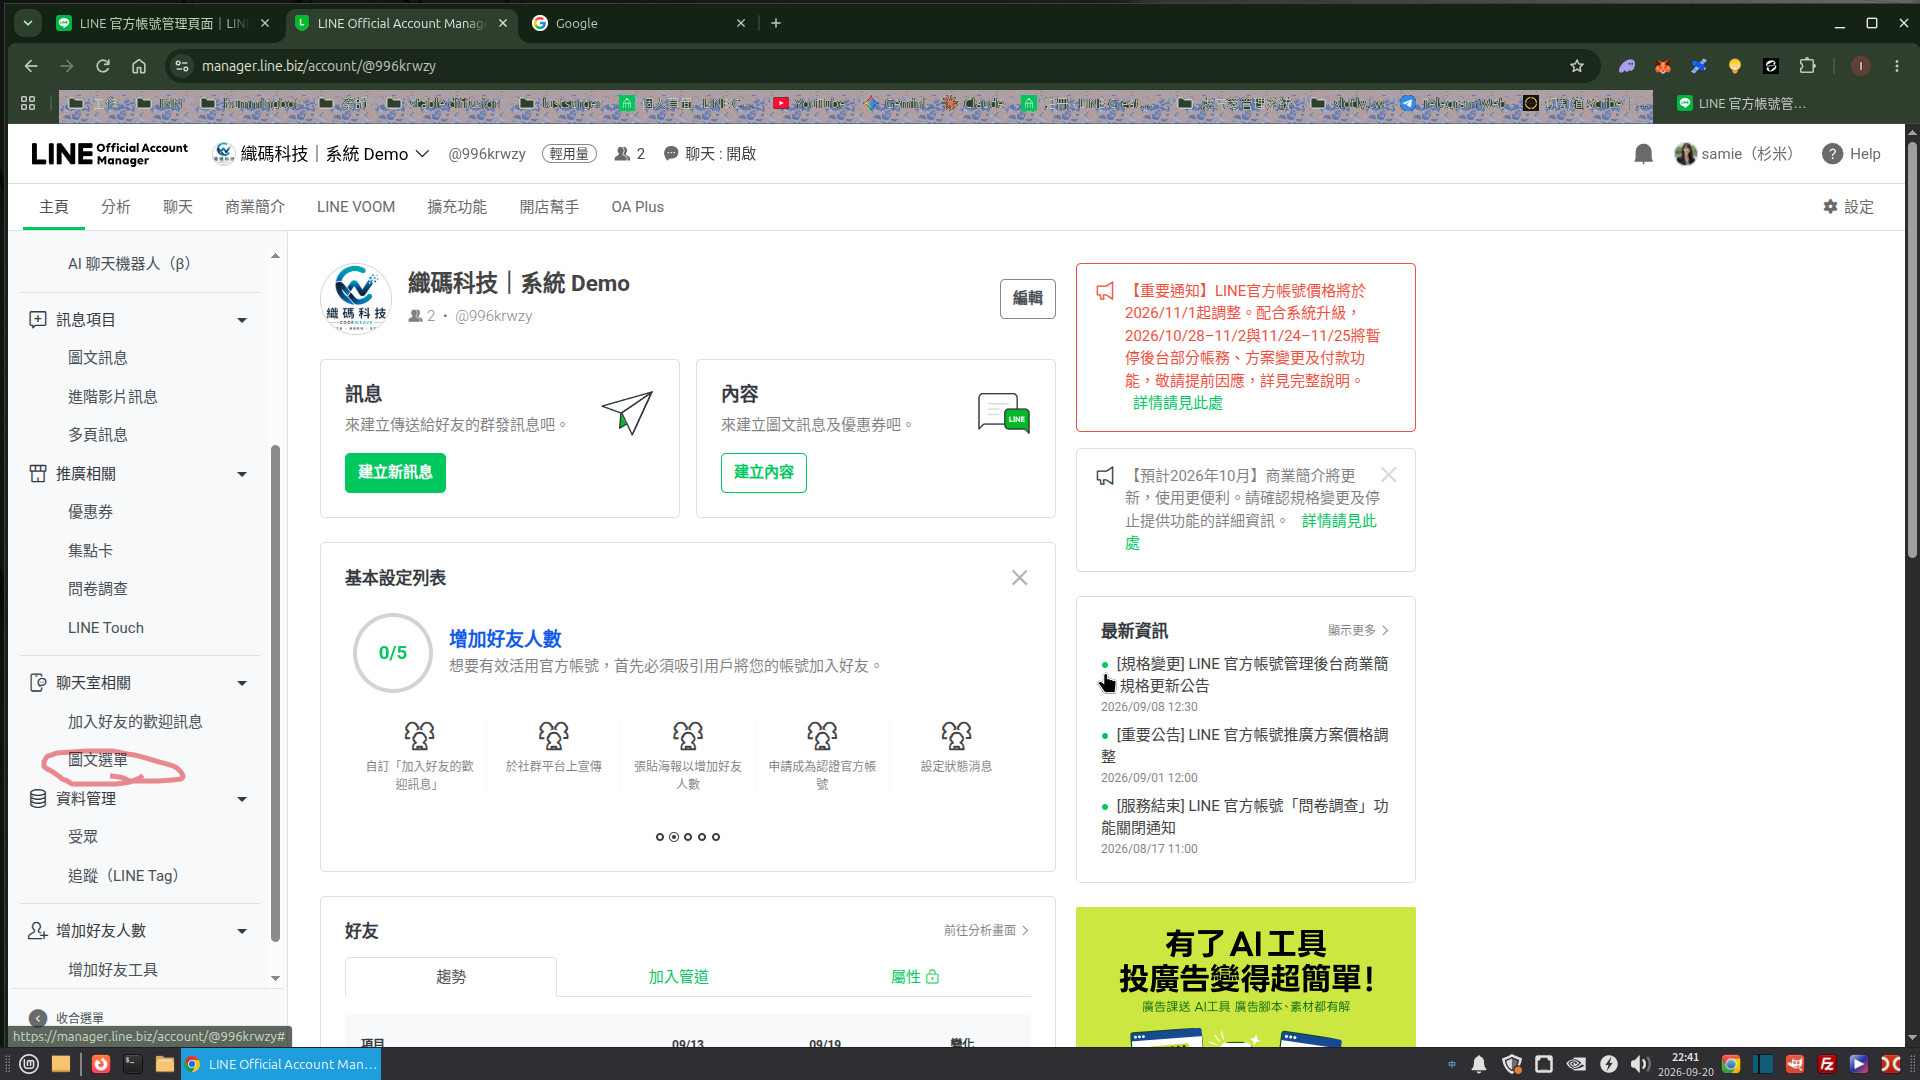This screenshot has height=1080, width=1920.
Task: Open the account switcher dropdown 系統 Demo
Action: [320, 154]
